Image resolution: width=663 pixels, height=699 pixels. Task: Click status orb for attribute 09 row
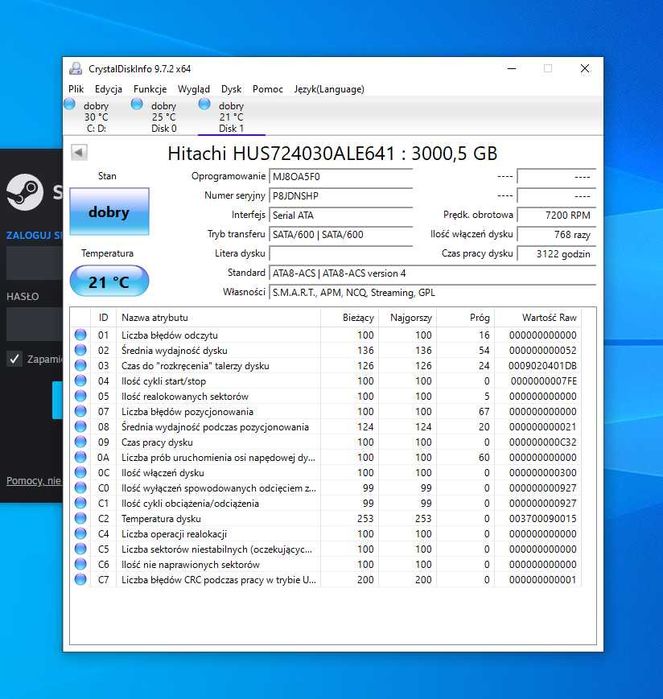click(x=81, y=442)
